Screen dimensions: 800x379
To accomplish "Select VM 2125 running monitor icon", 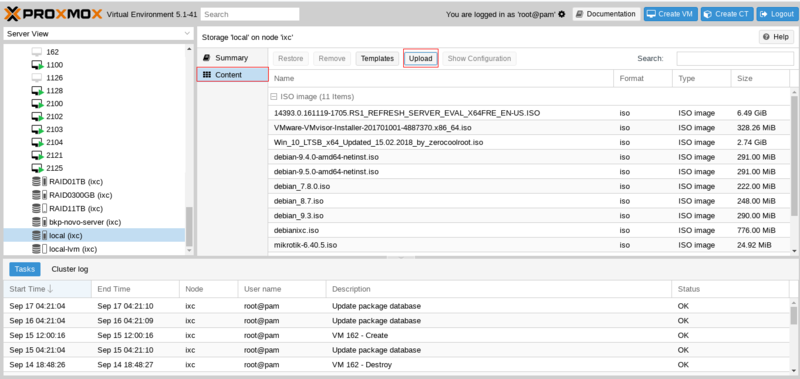I will [37, 168].
